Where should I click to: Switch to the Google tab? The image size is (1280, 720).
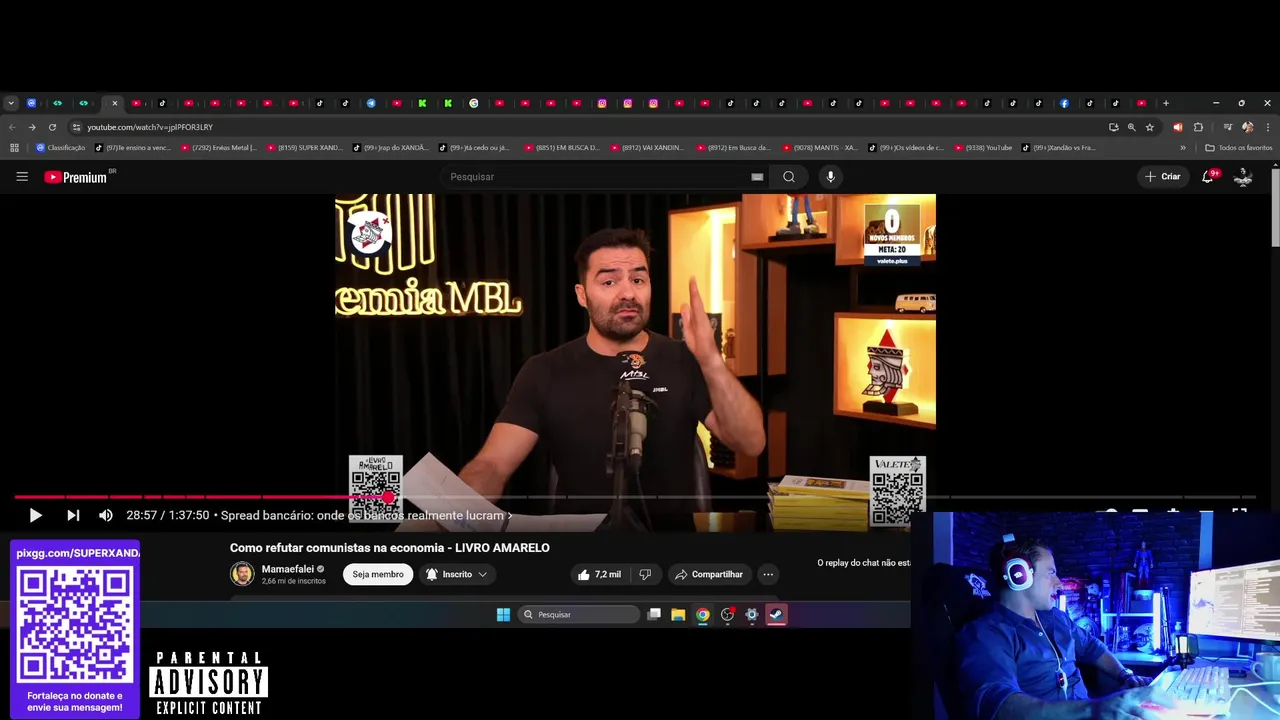[x=474, y=103]
